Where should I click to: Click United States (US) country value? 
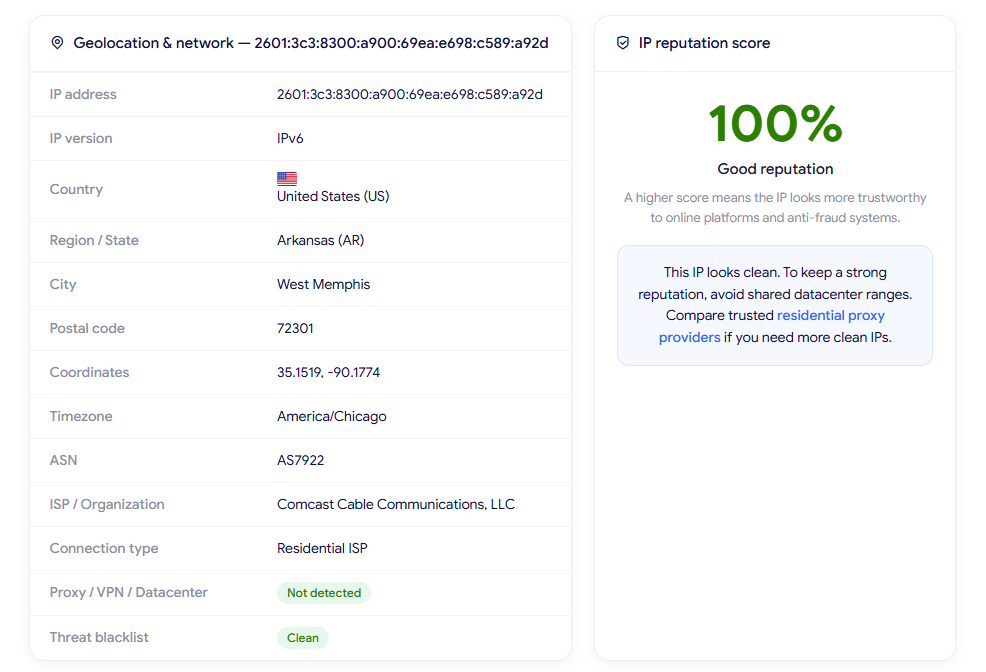pos(333,196)
